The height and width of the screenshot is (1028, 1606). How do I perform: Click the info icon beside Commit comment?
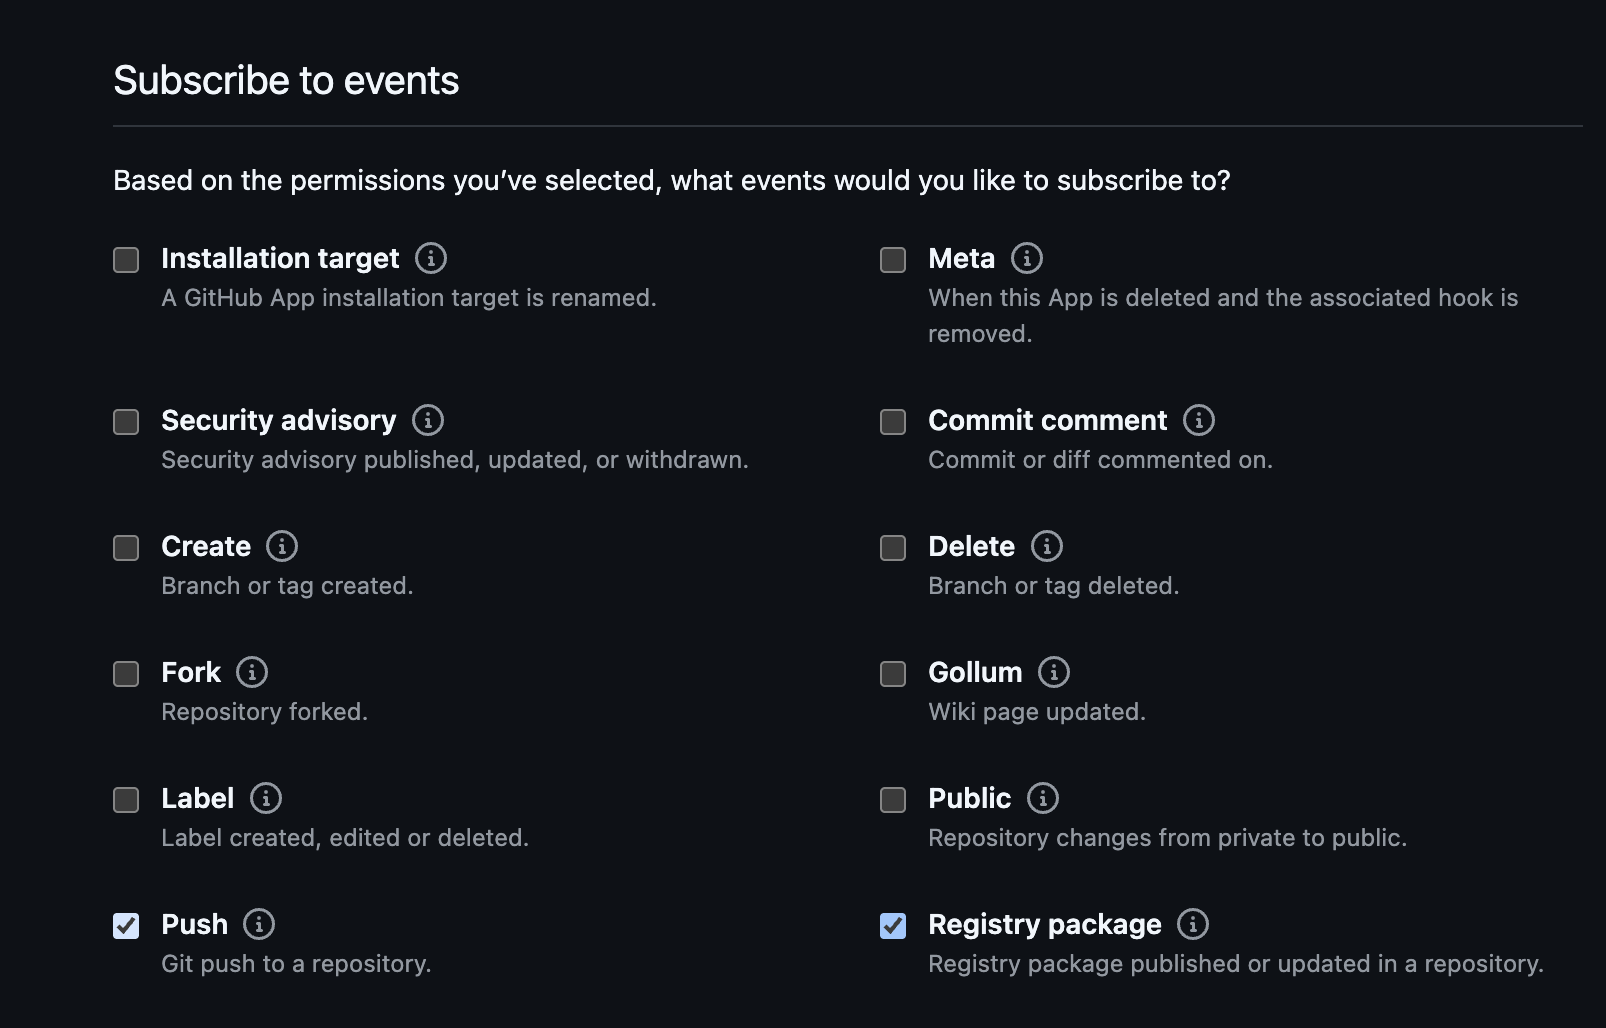(x=1197, y=422)
